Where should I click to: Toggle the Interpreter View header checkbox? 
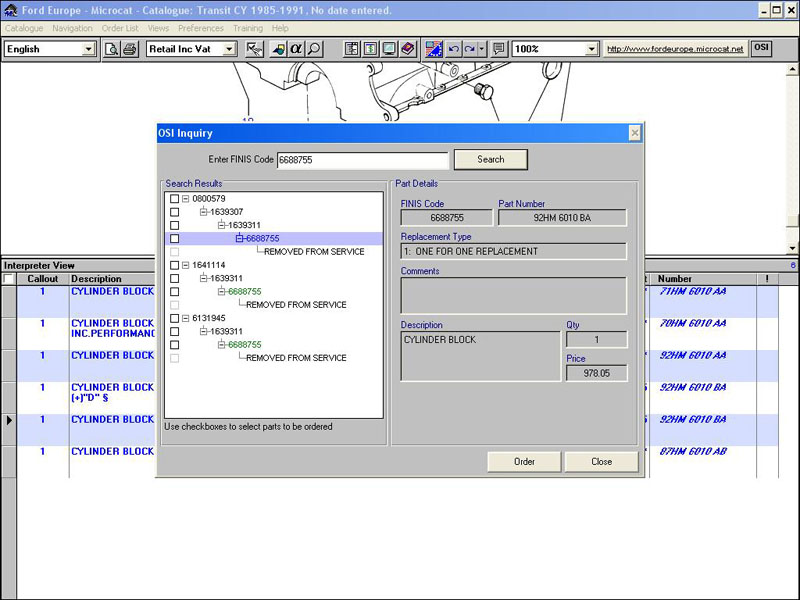[8, 279]
